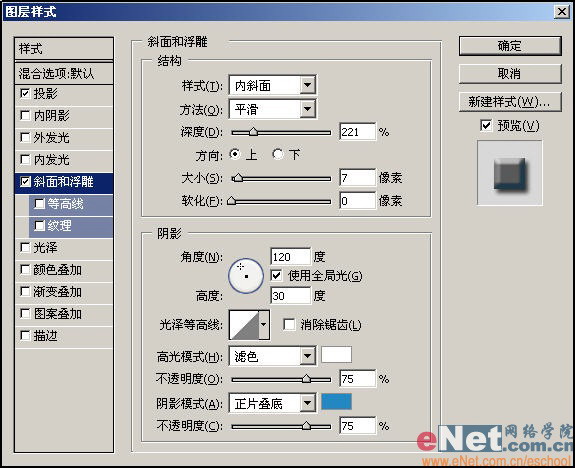Toggle the 投影 checkbox
This screenshot has height=468, width=575.
coord(25,94)
